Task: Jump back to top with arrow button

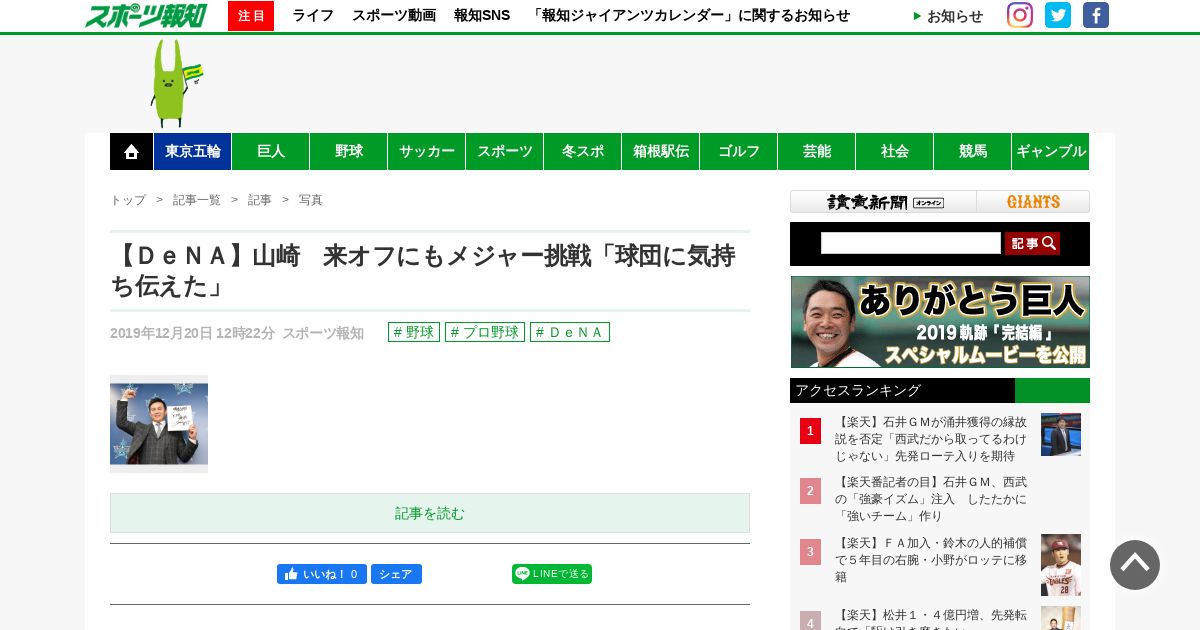Action: click(x=1135, y=565)
